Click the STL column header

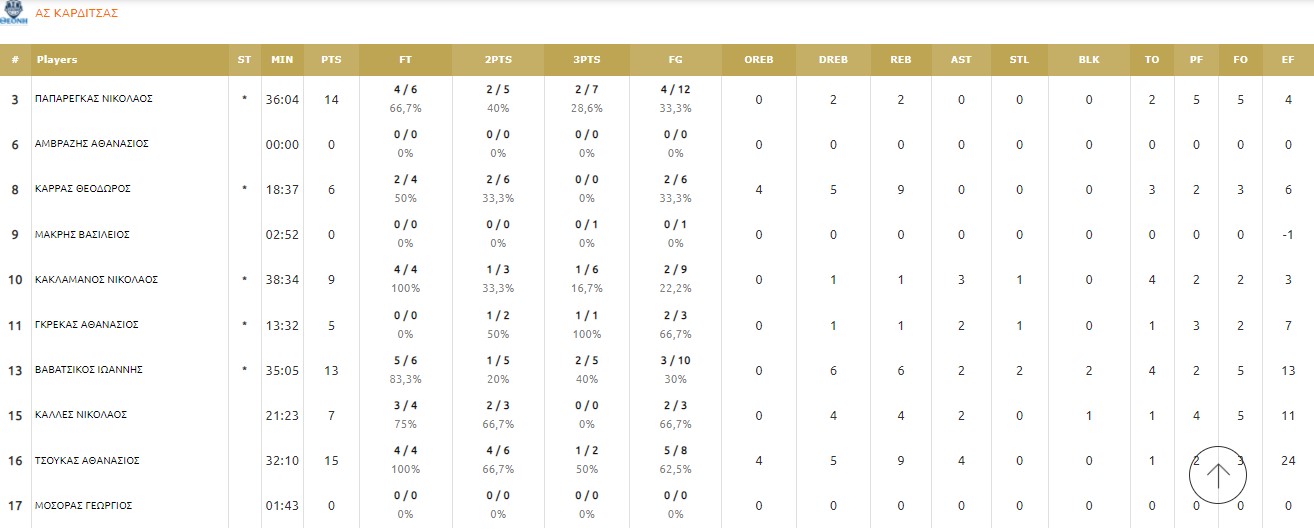point(1019,60)
